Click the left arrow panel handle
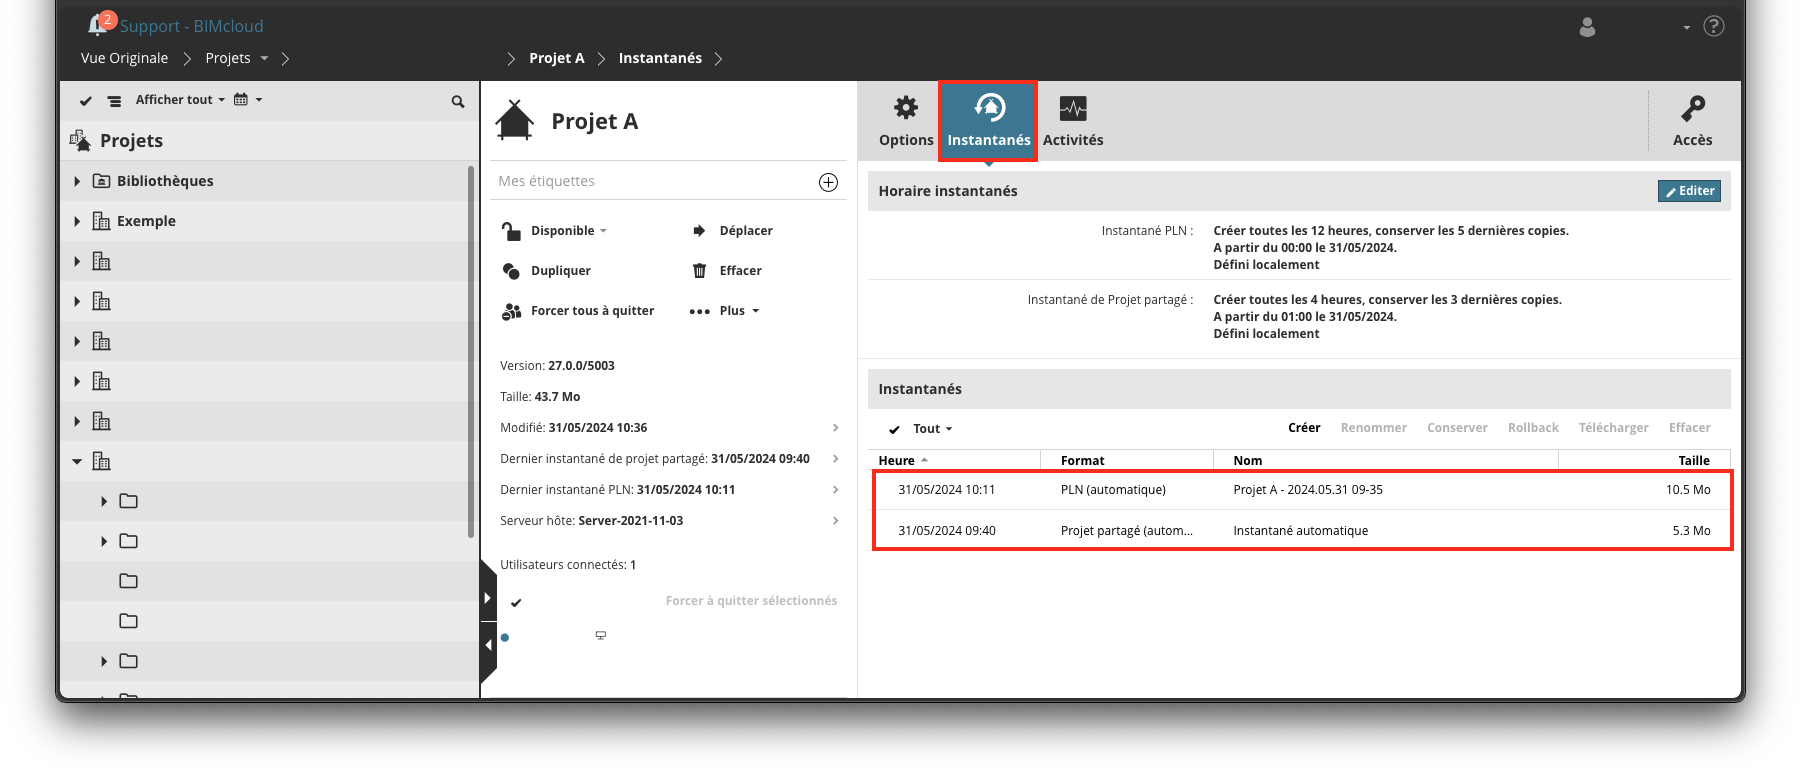1801x776 pixels. point(488,645)
